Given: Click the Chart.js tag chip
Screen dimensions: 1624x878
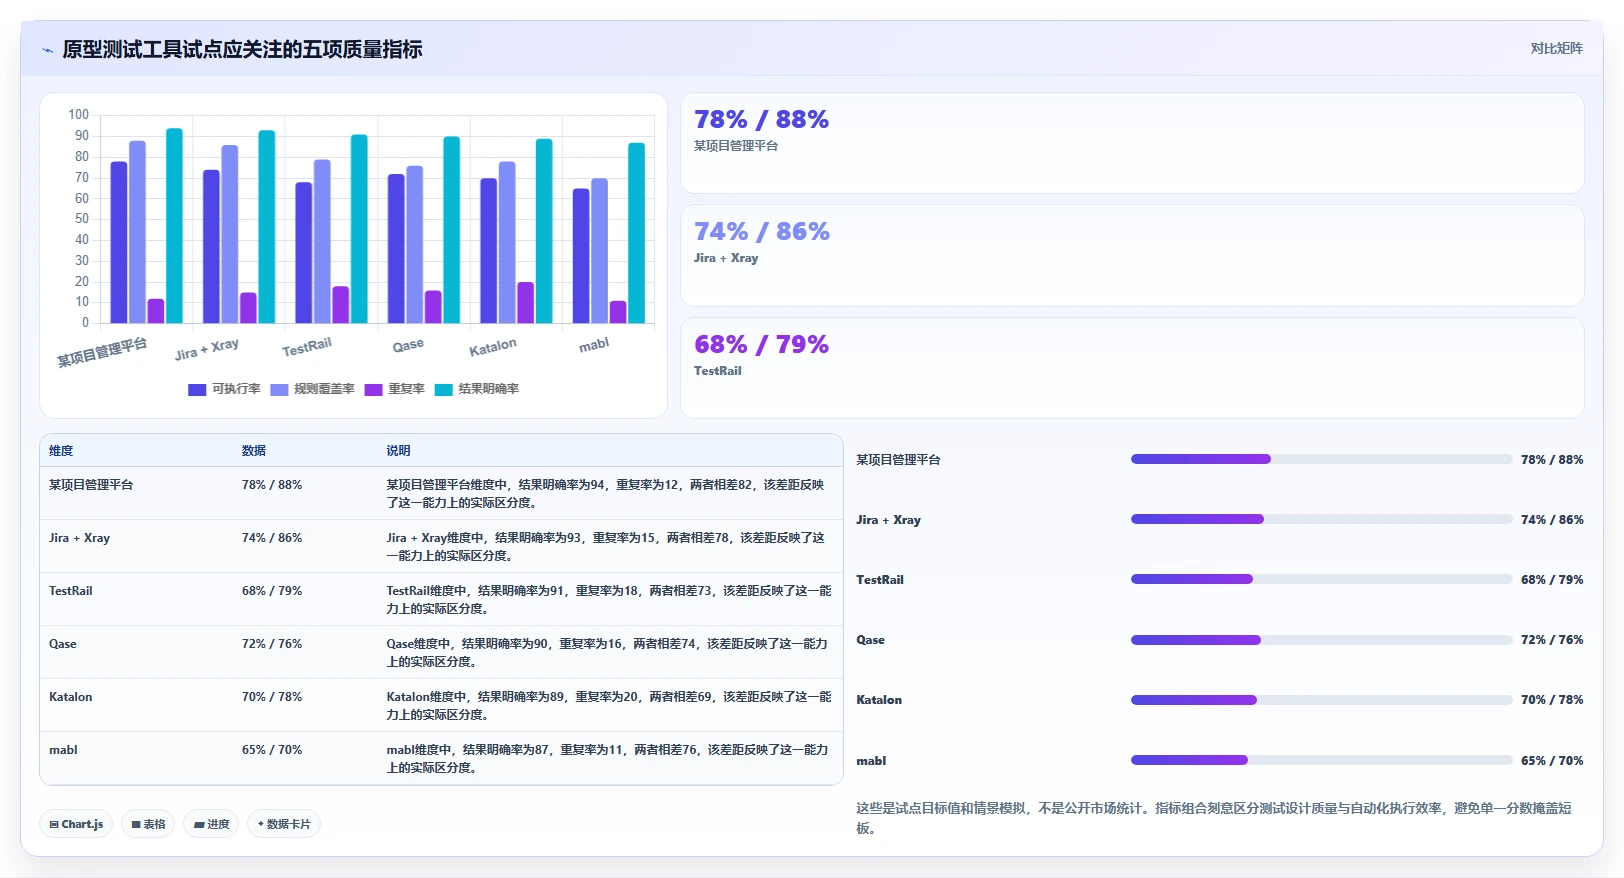Looking at the screenshot, I should pos(76,824).
